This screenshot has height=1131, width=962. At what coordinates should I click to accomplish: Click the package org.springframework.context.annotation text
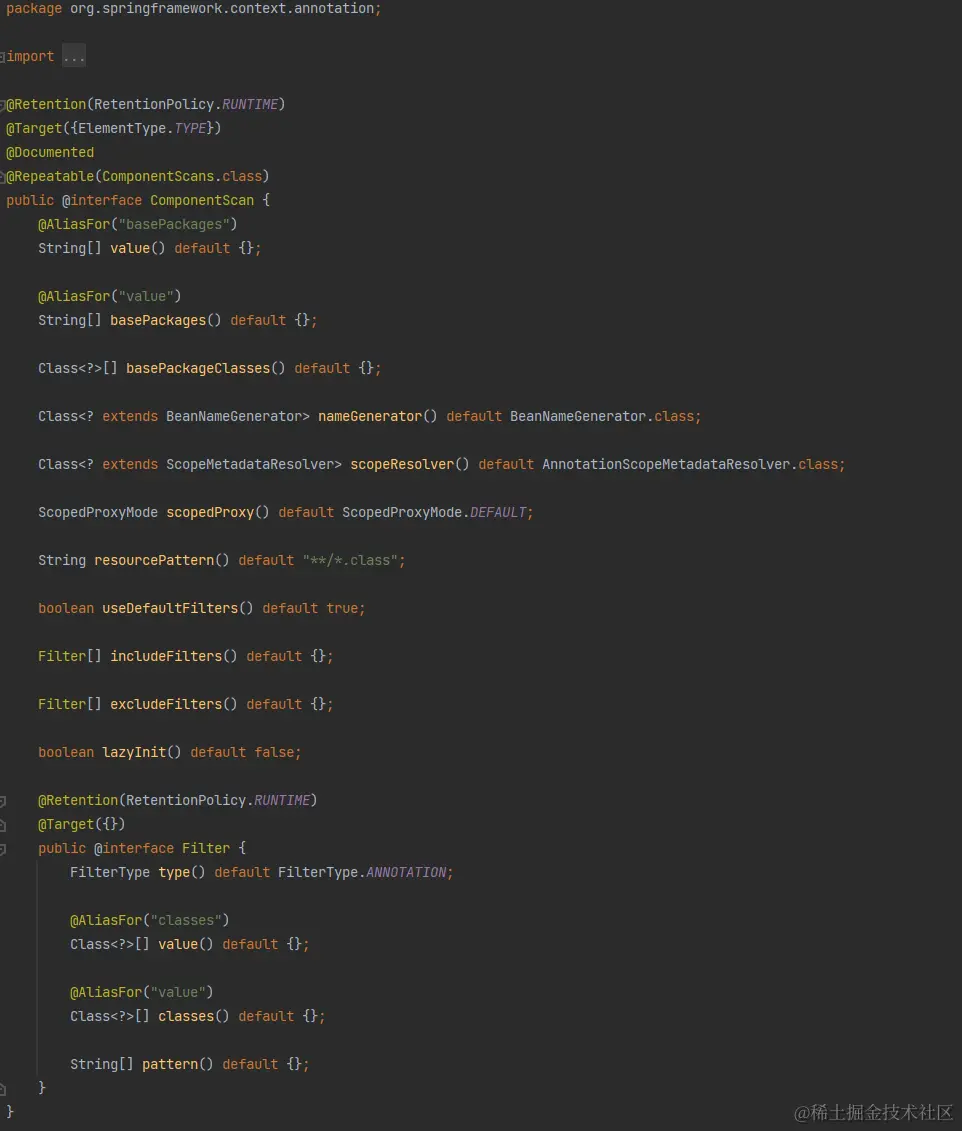(x=193, y=9)
